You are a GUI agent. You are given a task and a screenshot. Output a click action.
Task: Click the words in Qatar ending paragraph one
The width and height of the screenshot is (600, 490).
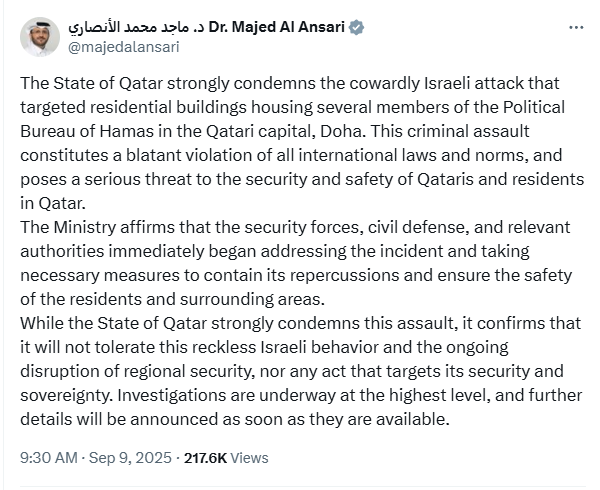point(53,203)
